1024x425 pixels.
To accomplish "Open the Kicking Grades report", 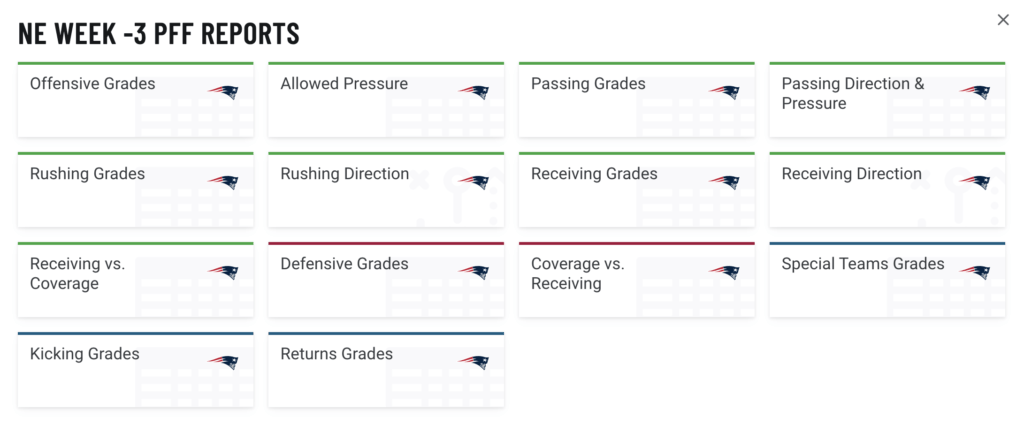I will 85,354.
